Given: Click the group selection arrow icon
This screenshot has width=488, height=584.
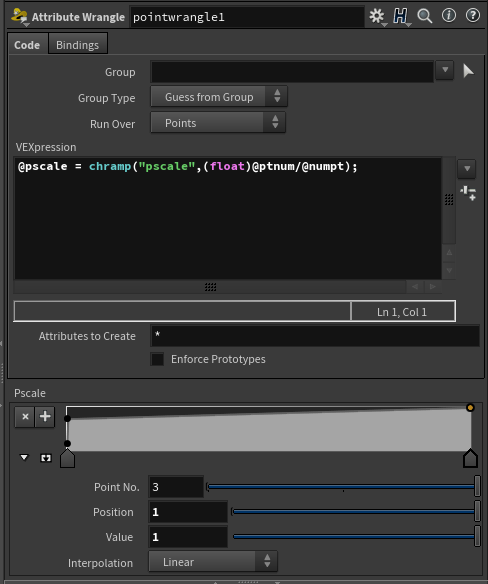Looking at the screenshot, I should pos(468,71).
